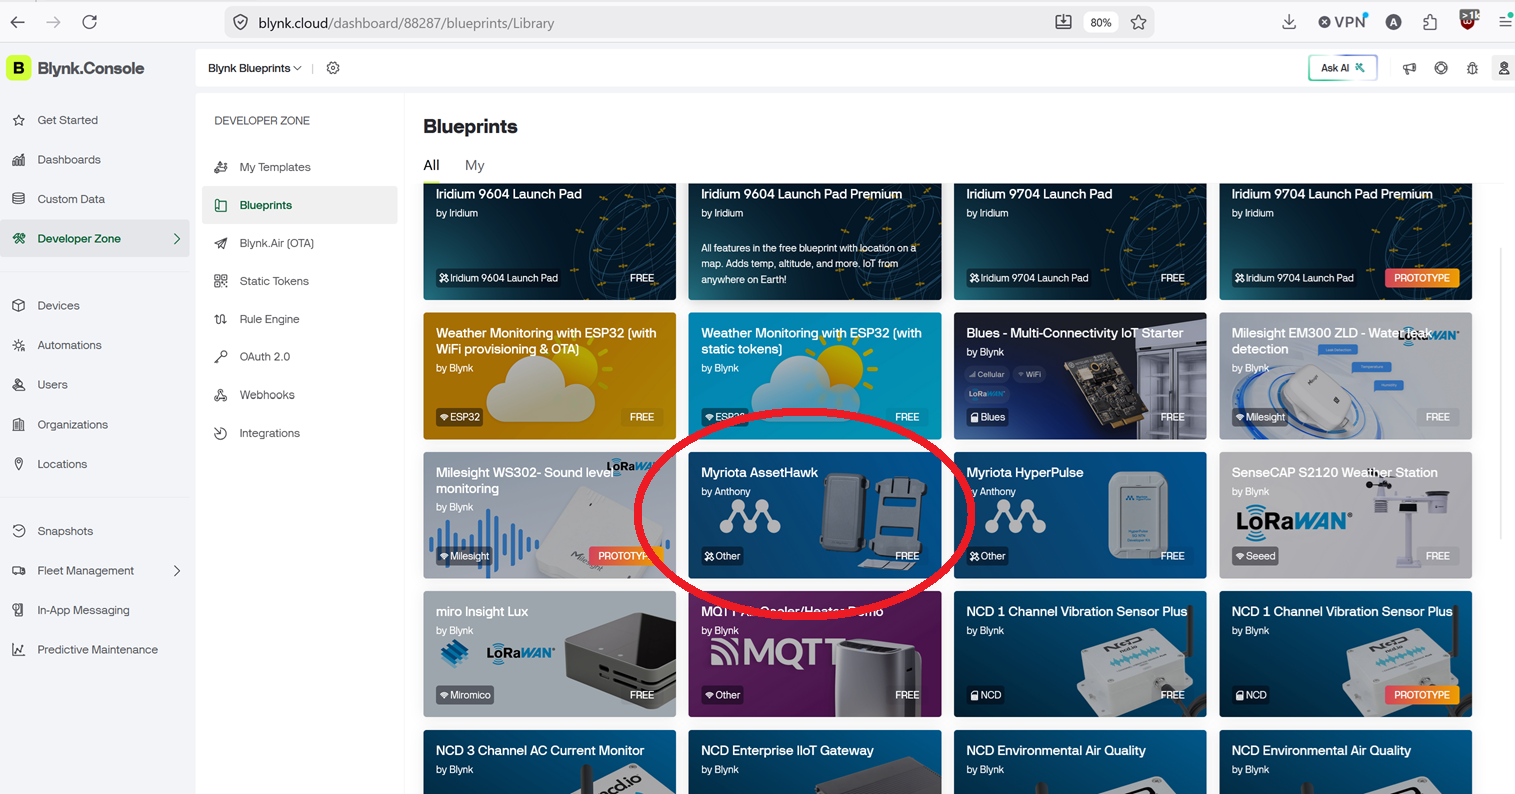Open the browser extensions puzzle icon
Viewport: 1515px width, 794px height.
(x=1430, y=22)
